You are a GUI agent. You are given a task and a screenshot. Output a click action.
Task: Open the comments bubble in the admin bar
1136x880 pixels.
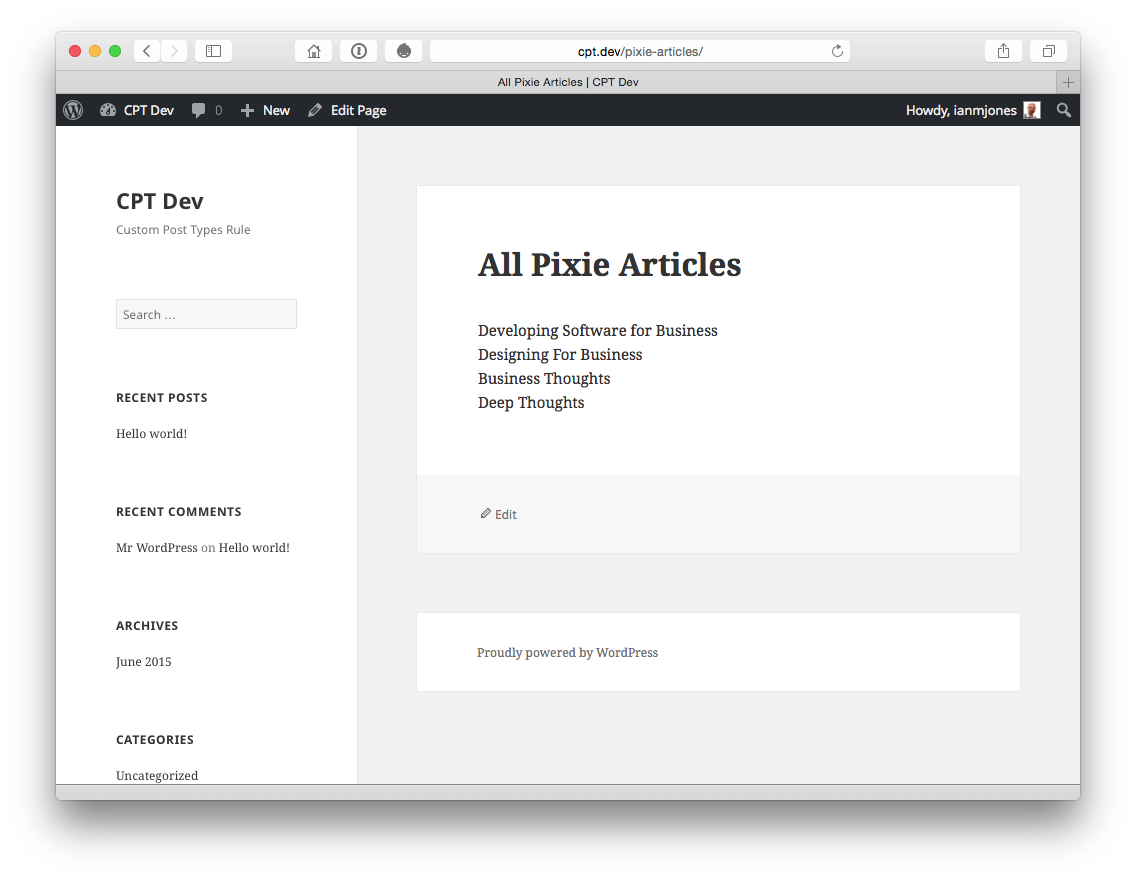pos(206,110)
